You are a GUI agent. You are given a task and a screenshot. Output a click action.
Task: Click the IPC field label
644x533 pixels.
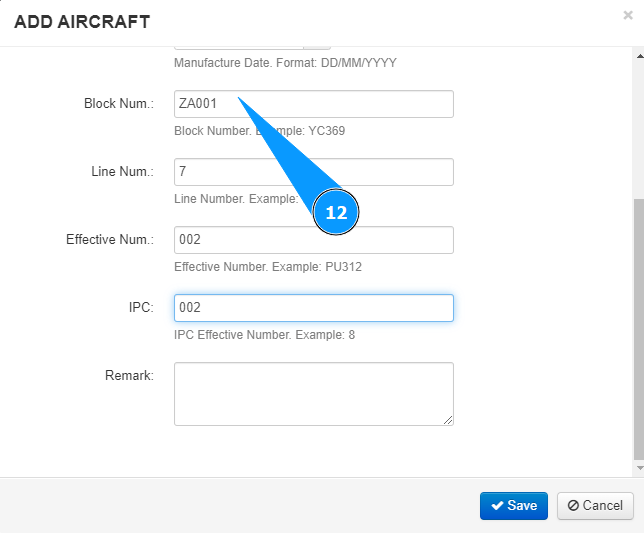click(x=140, y=307)
